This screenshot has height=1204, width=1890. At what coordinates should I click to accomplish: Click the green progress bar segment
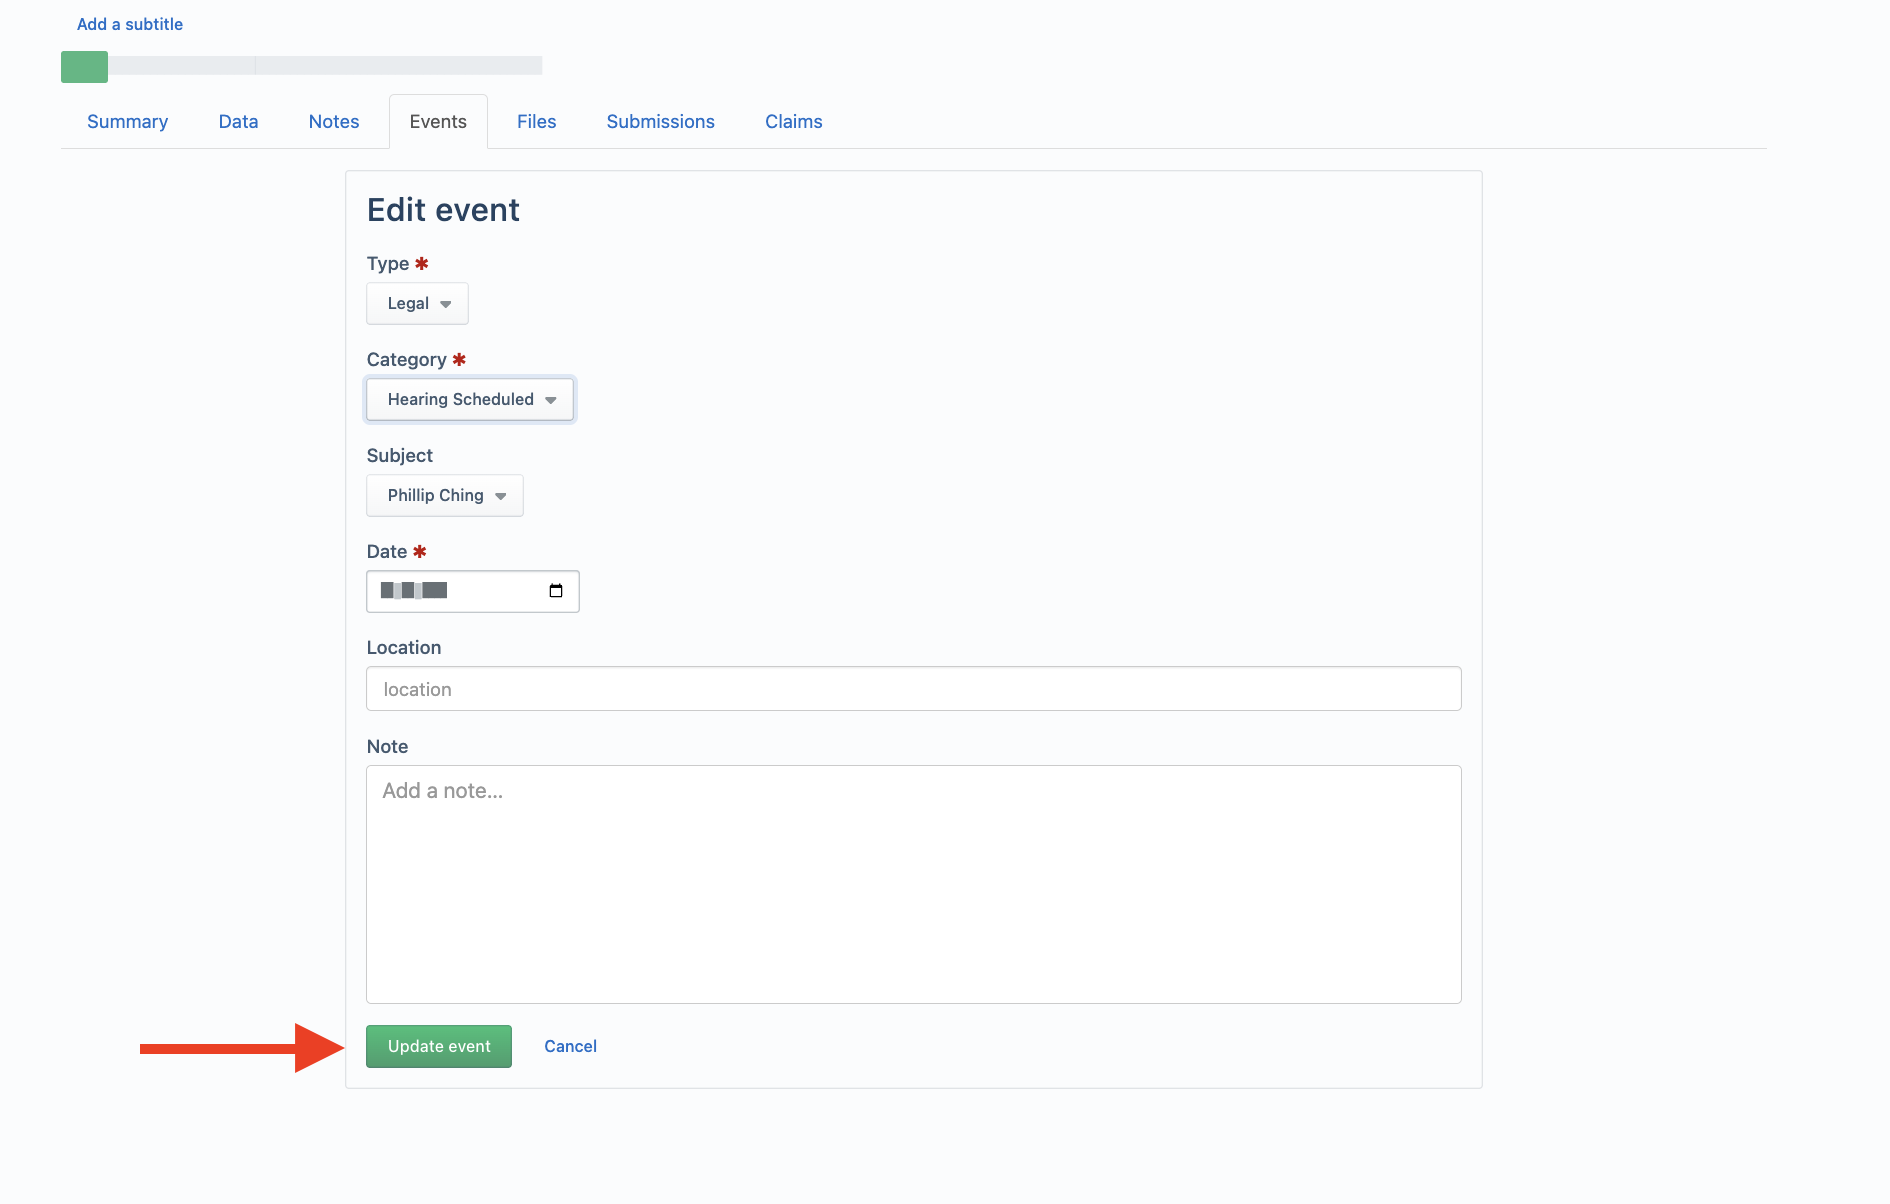[84, 67]
